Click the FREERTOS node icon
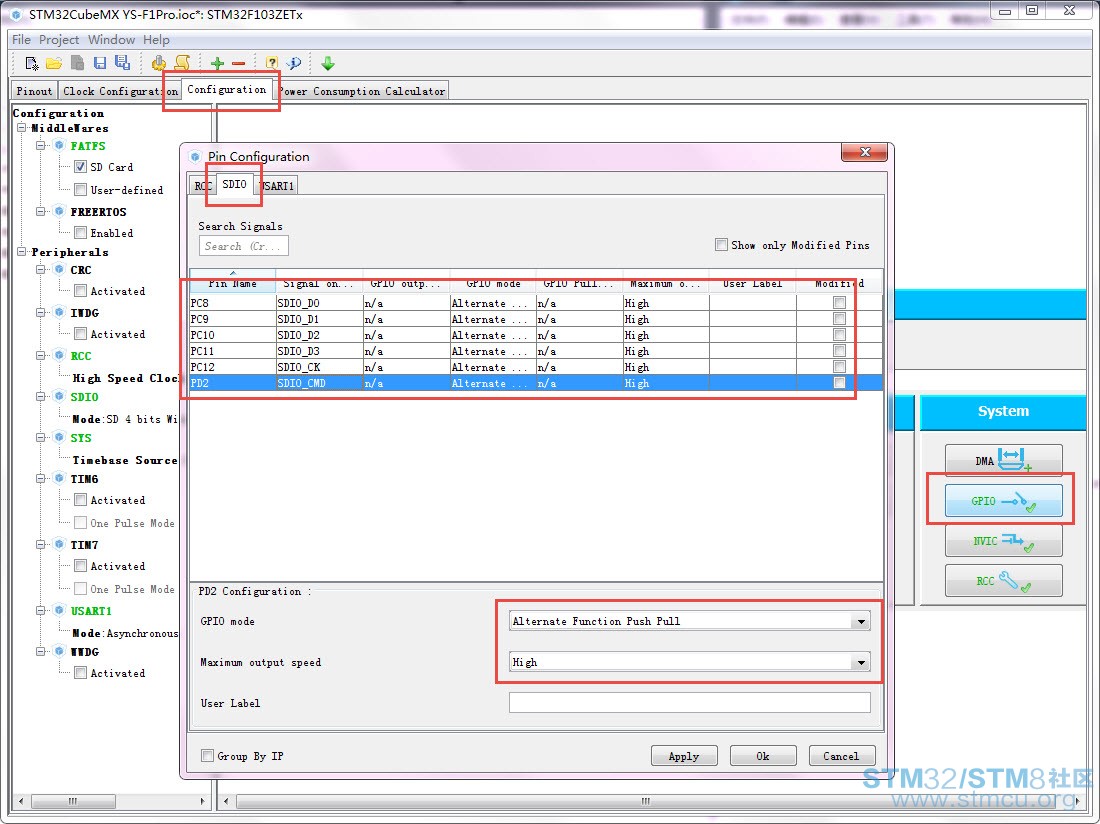1100x824 pixels. [60, 211]
